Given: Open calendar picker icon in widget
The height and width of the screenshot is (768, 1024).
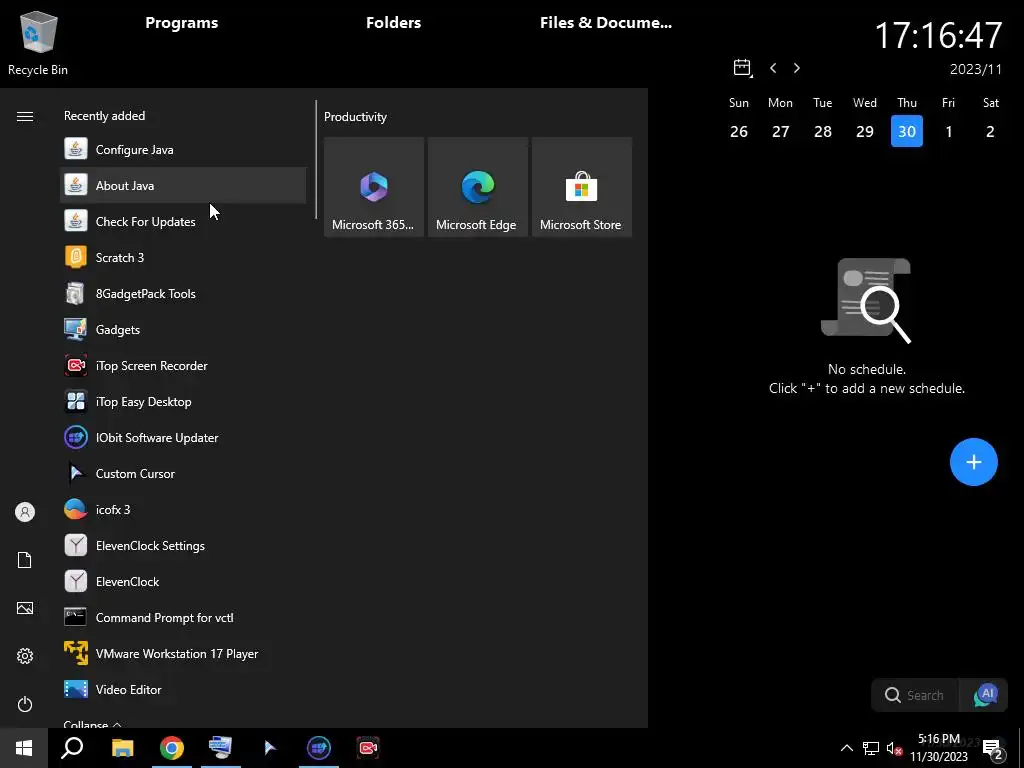Looking at the screenshot, I should coord(743,68).
